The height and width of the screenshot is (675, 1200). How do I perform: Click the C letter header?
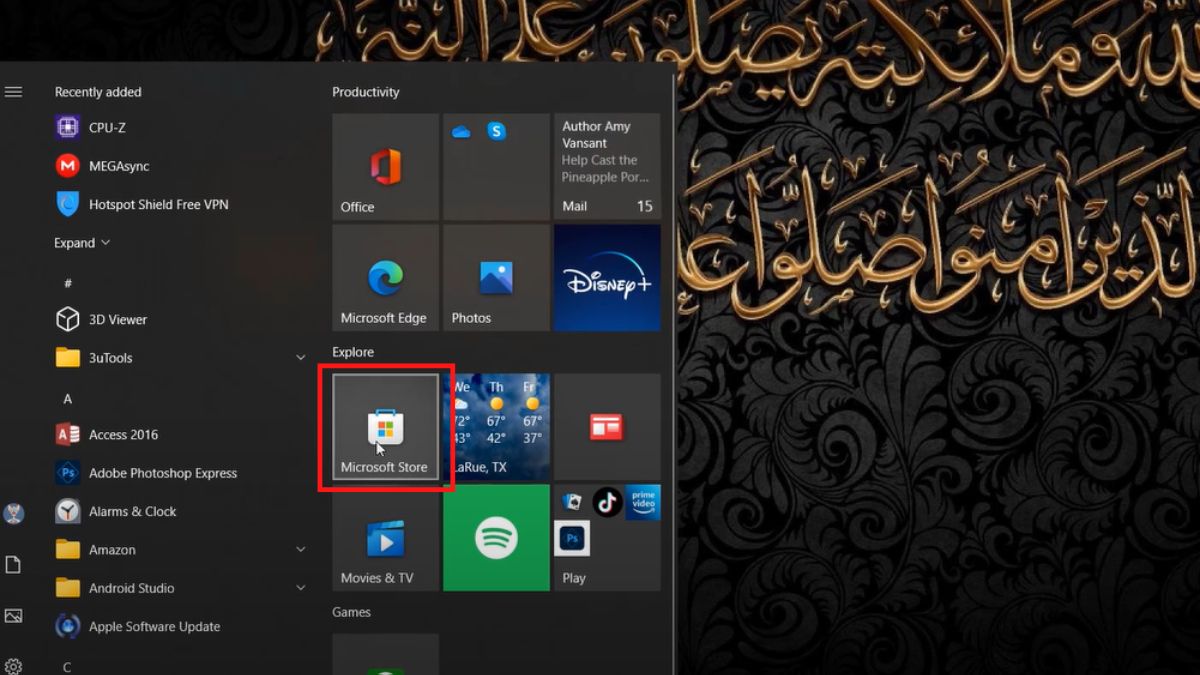click(67, 667)
